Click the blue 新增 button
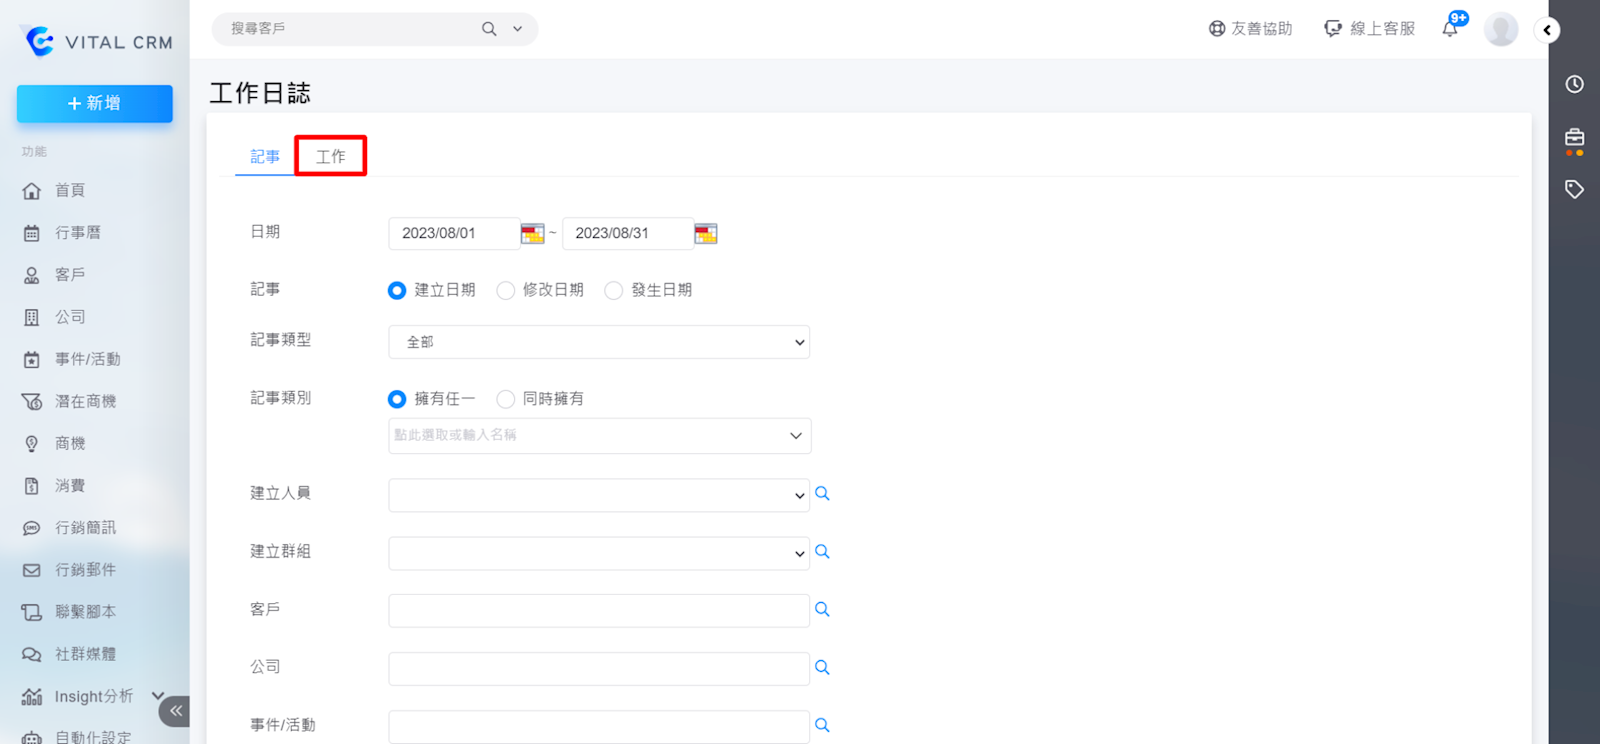 pyautogui.click(x=95, y=104)
